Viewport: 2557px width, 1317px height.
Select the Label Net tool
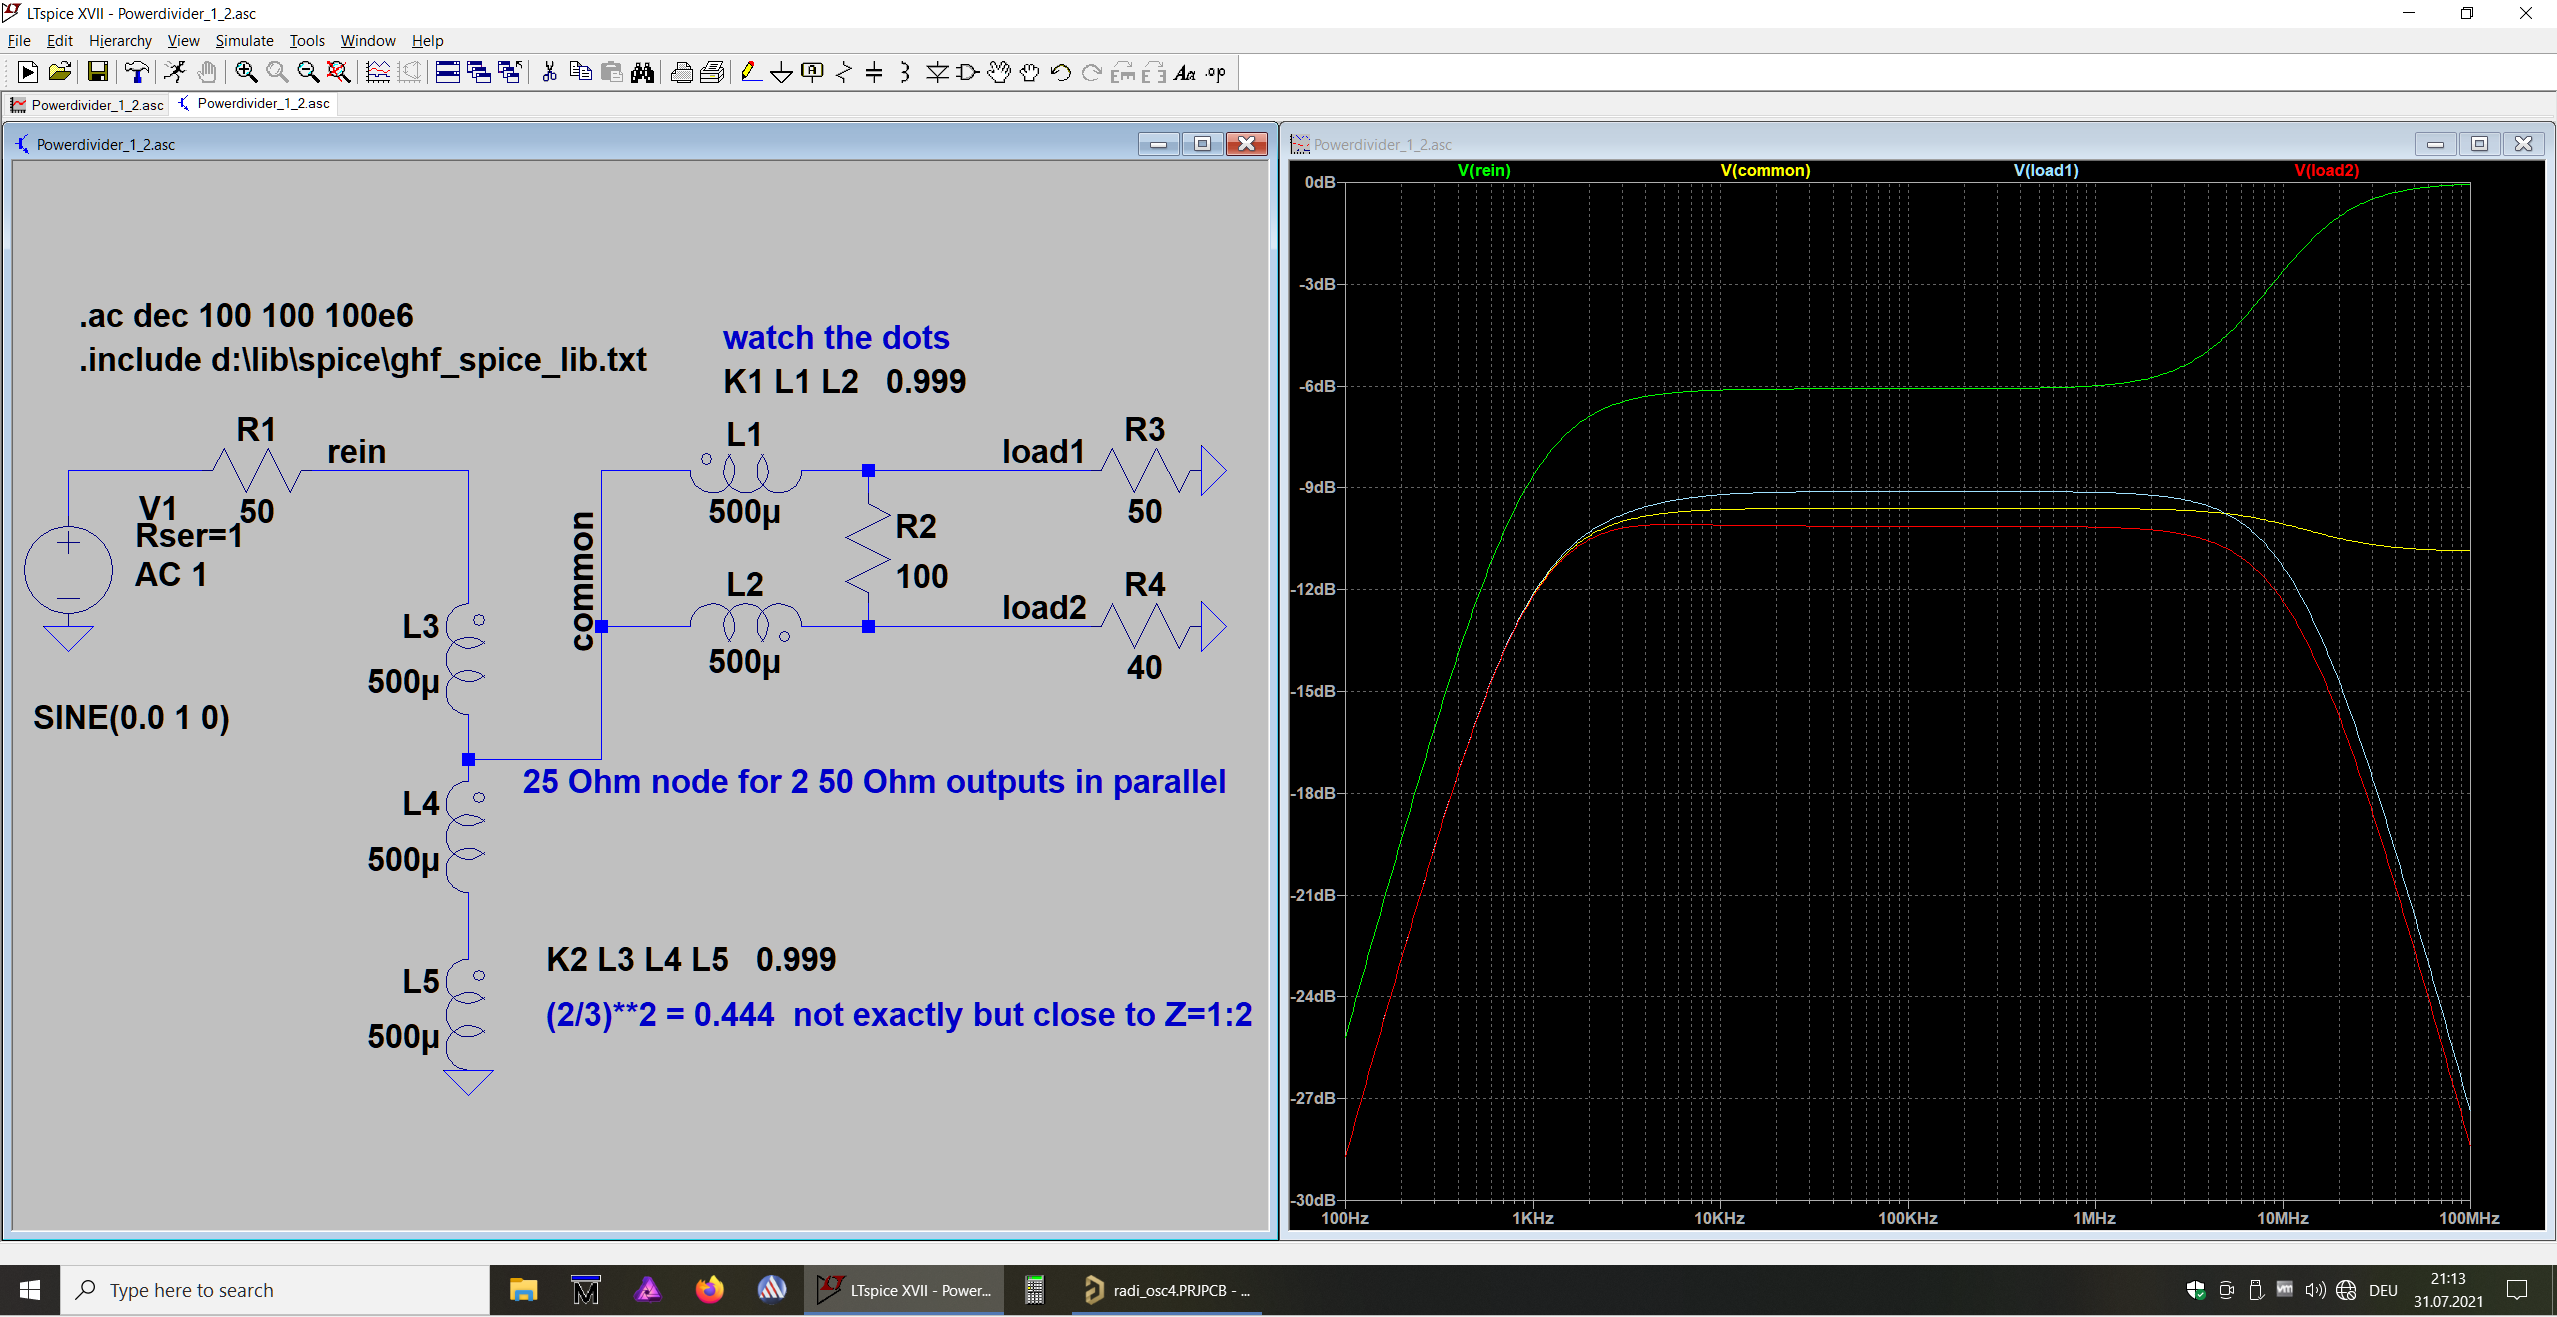813,72
